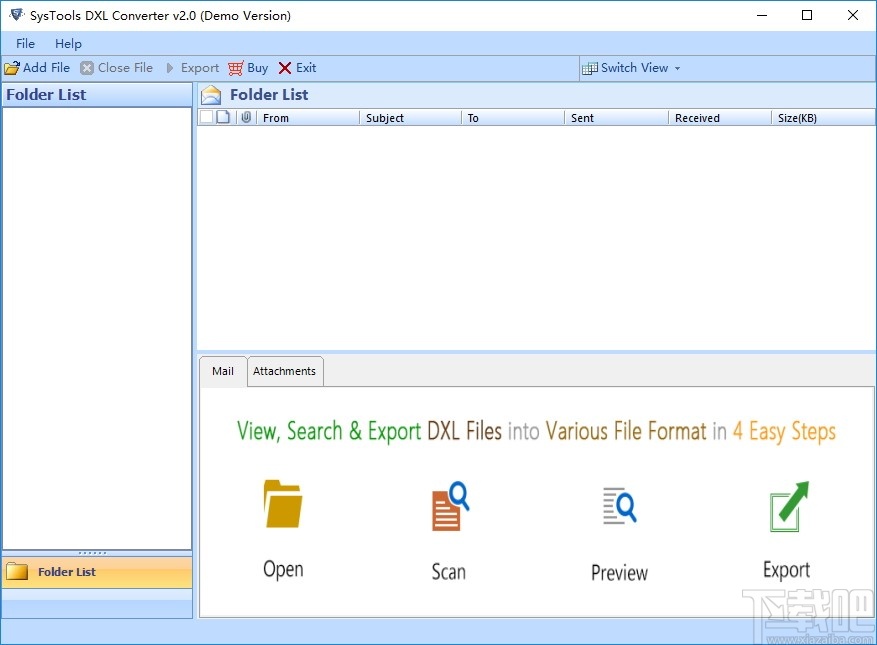
Task: Sort by the From column
Action: pyautogui.click(x=308, y=117)
